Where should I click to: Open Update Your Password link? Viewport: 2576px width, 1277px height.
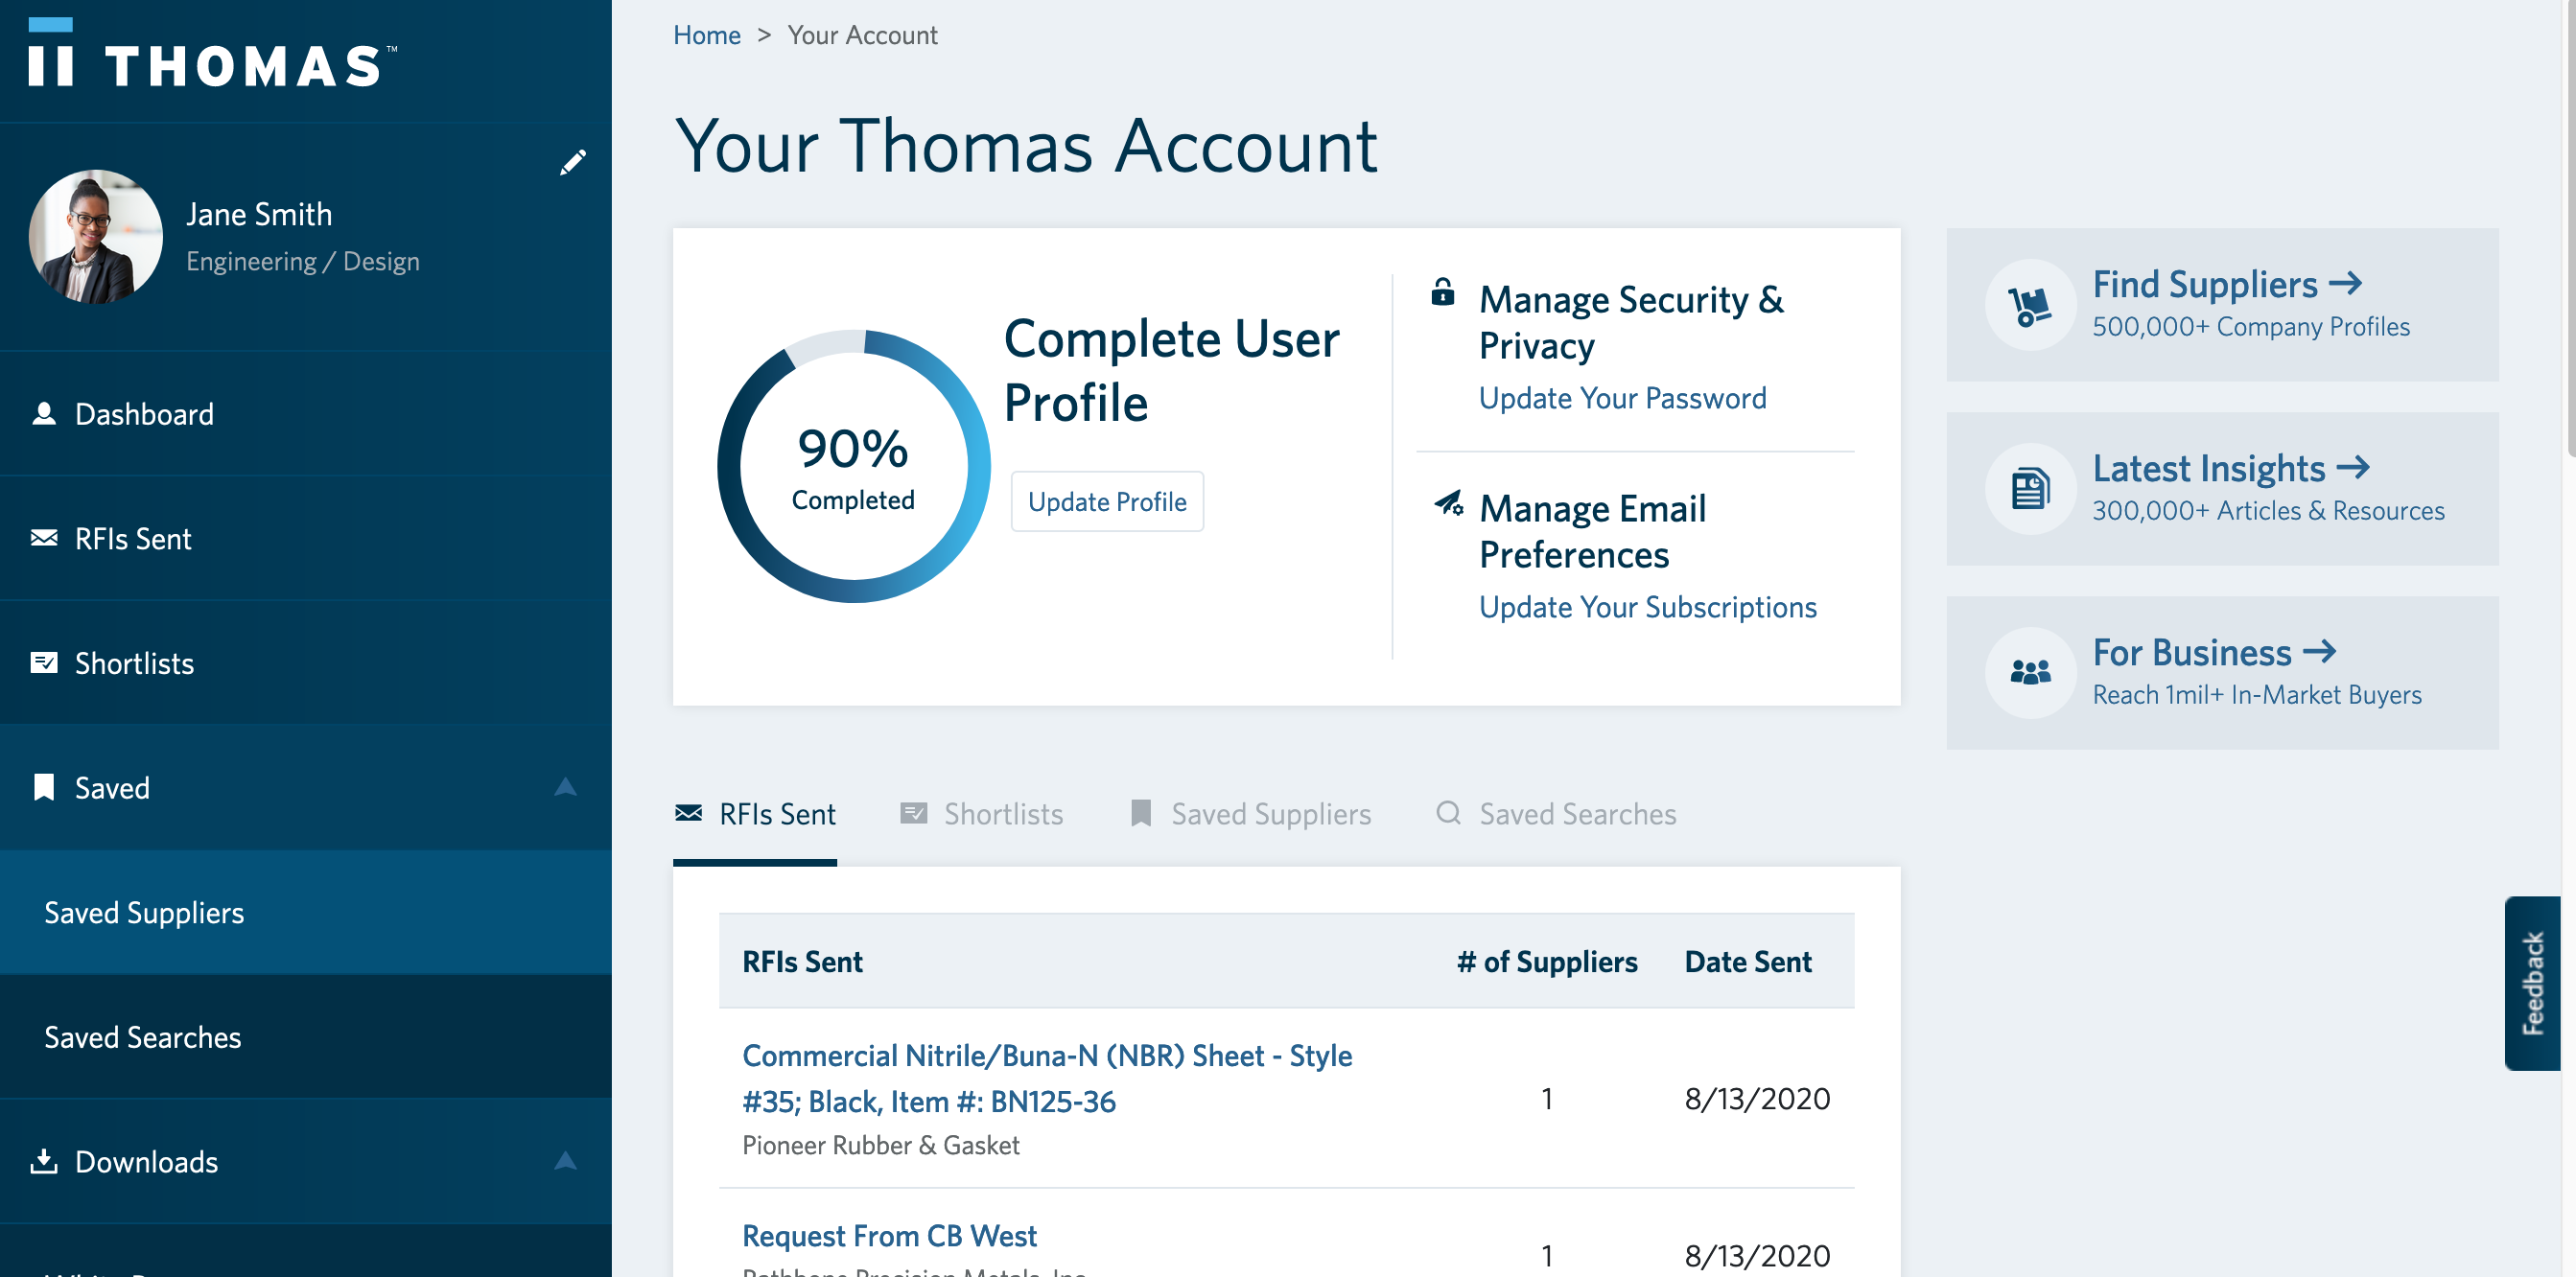coord(1622,397)
